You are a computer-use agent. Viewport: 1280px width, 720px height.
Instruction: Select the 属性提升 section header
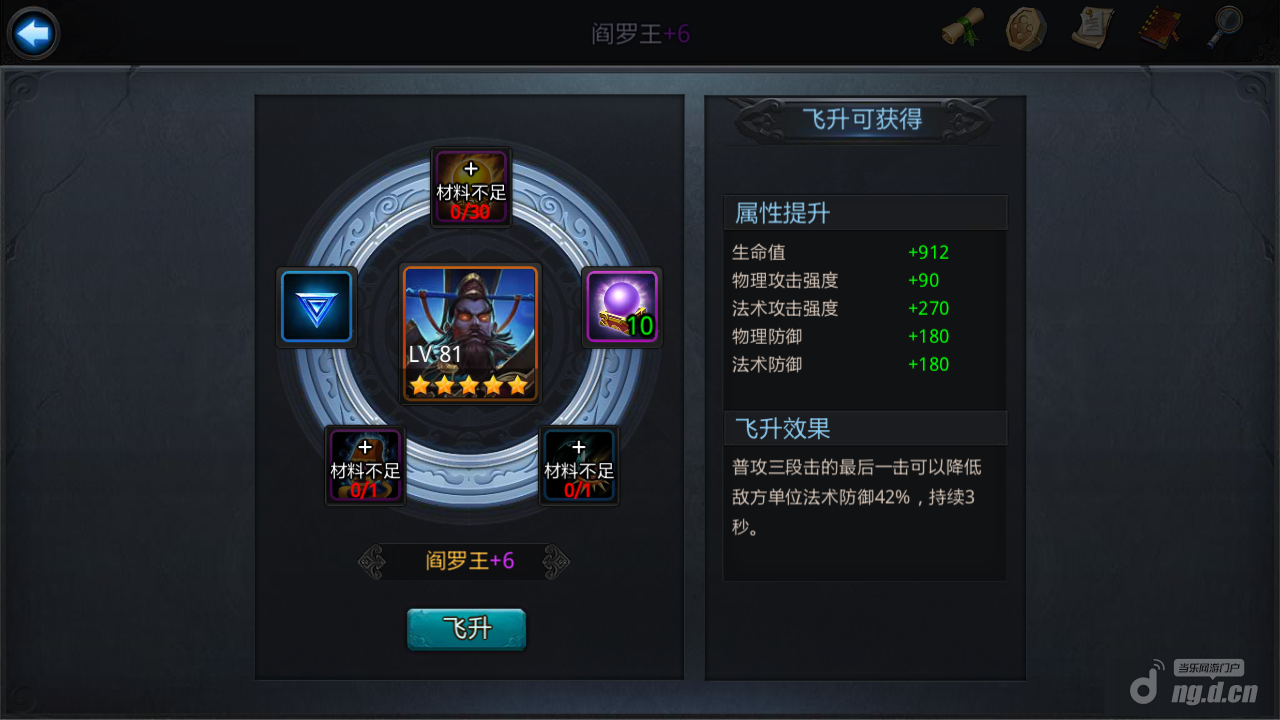(x=865, y=212)
